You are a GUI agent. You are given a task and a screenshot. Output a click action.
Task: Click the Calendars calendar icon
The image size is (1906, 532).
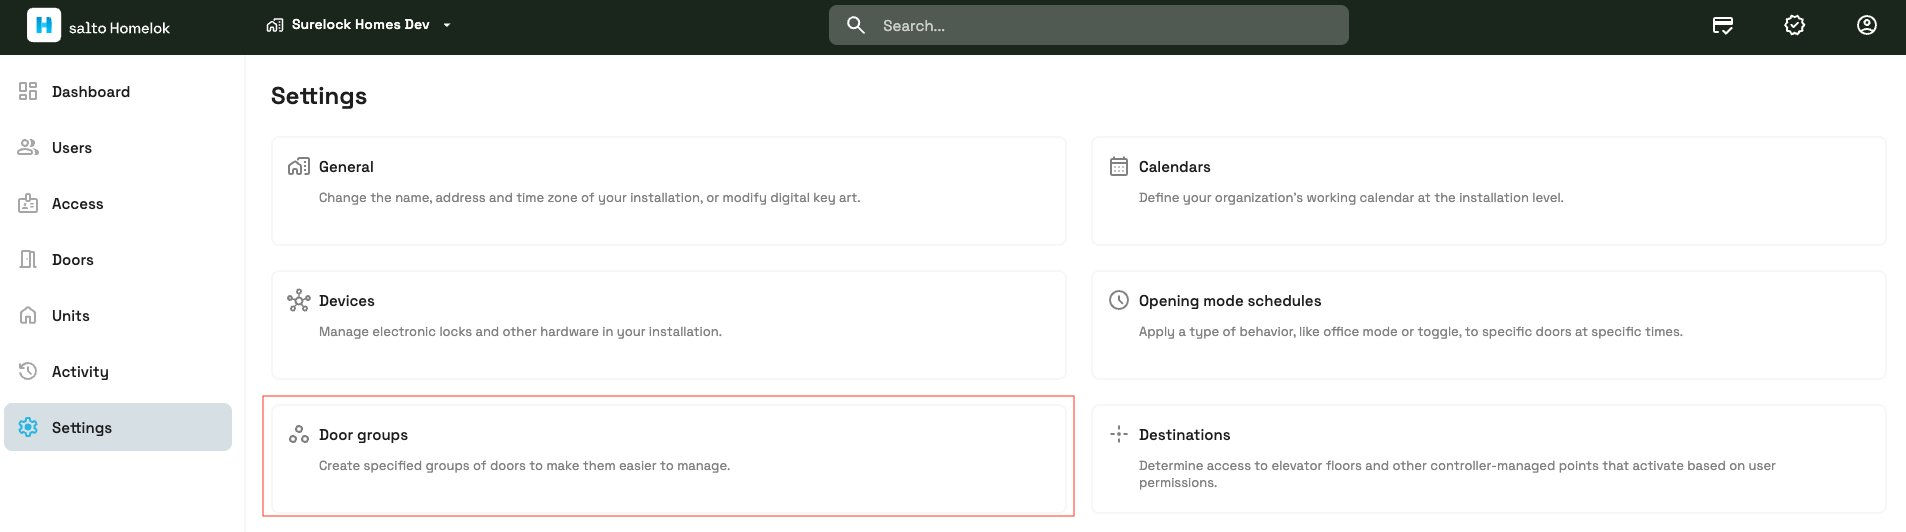1119,166
